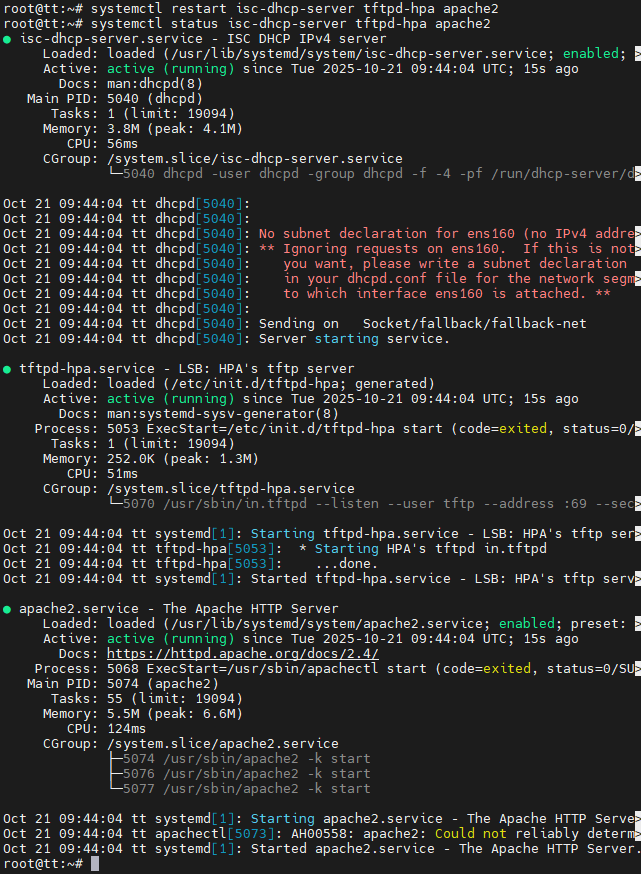The height and width of the screenshot is (874, 641).
Task: Click the 'Memory: 252.0K (peak: 1.3M)' value
Action: pos(182,459)
